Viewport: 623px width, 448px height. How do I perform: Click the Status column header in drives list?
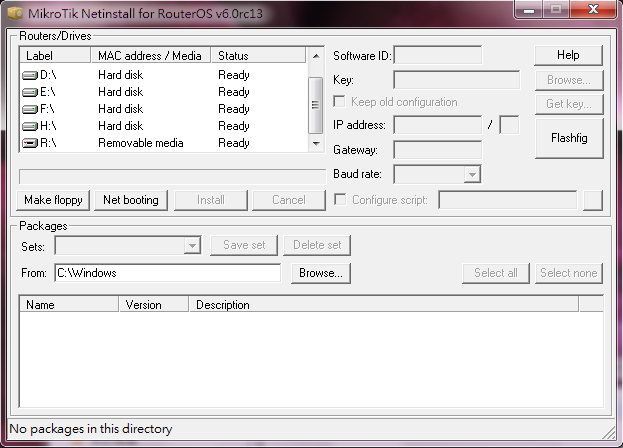click(x=258, y=56)
